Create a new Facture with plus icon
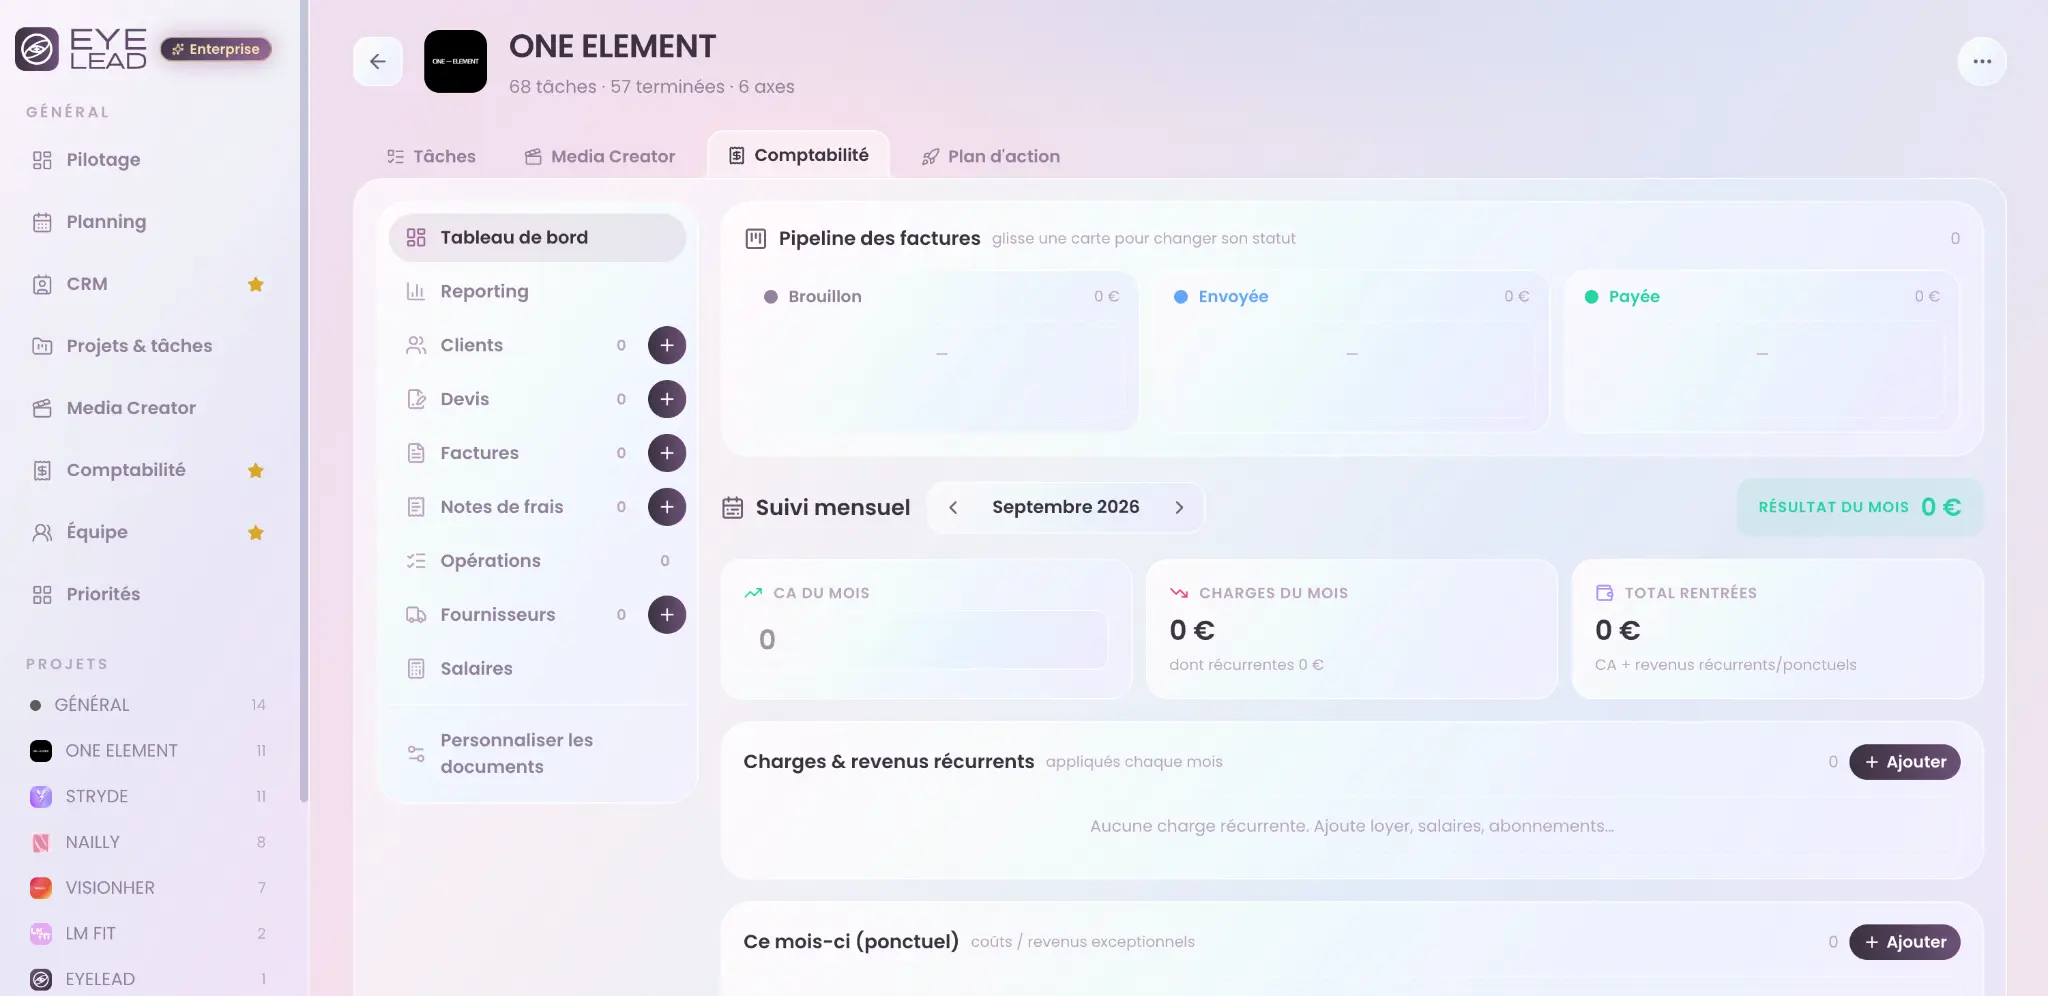Screen dimensions: 2048x996 [667, 453]
